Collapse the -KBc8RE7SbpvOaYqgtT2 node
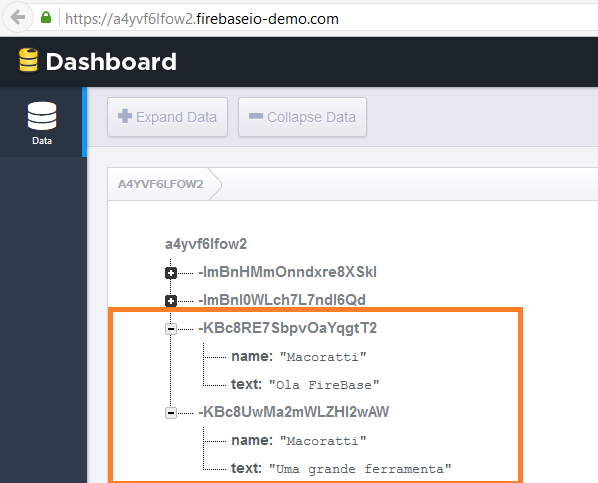Image resolution: width=598 pixels, height=483 pixels. point(171,328)
